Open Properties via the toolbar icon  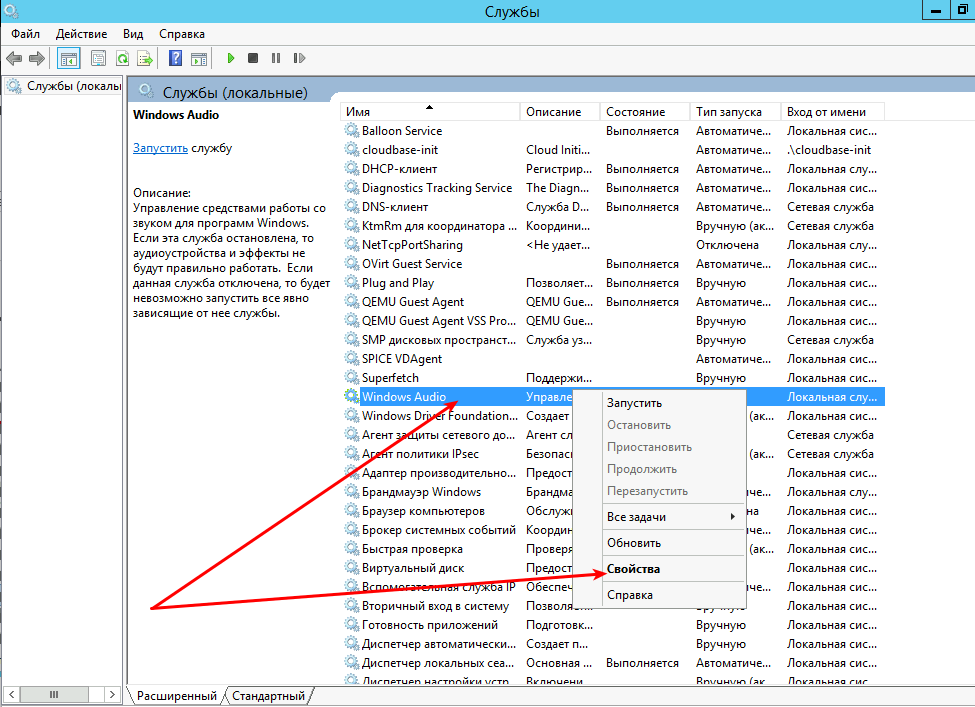click(x=98, y=59)
